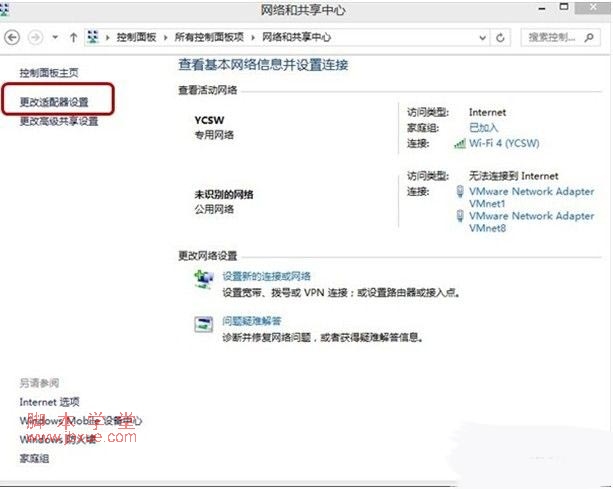Click the network icon in address bar

pyautogui.click(x=93, y=37)
